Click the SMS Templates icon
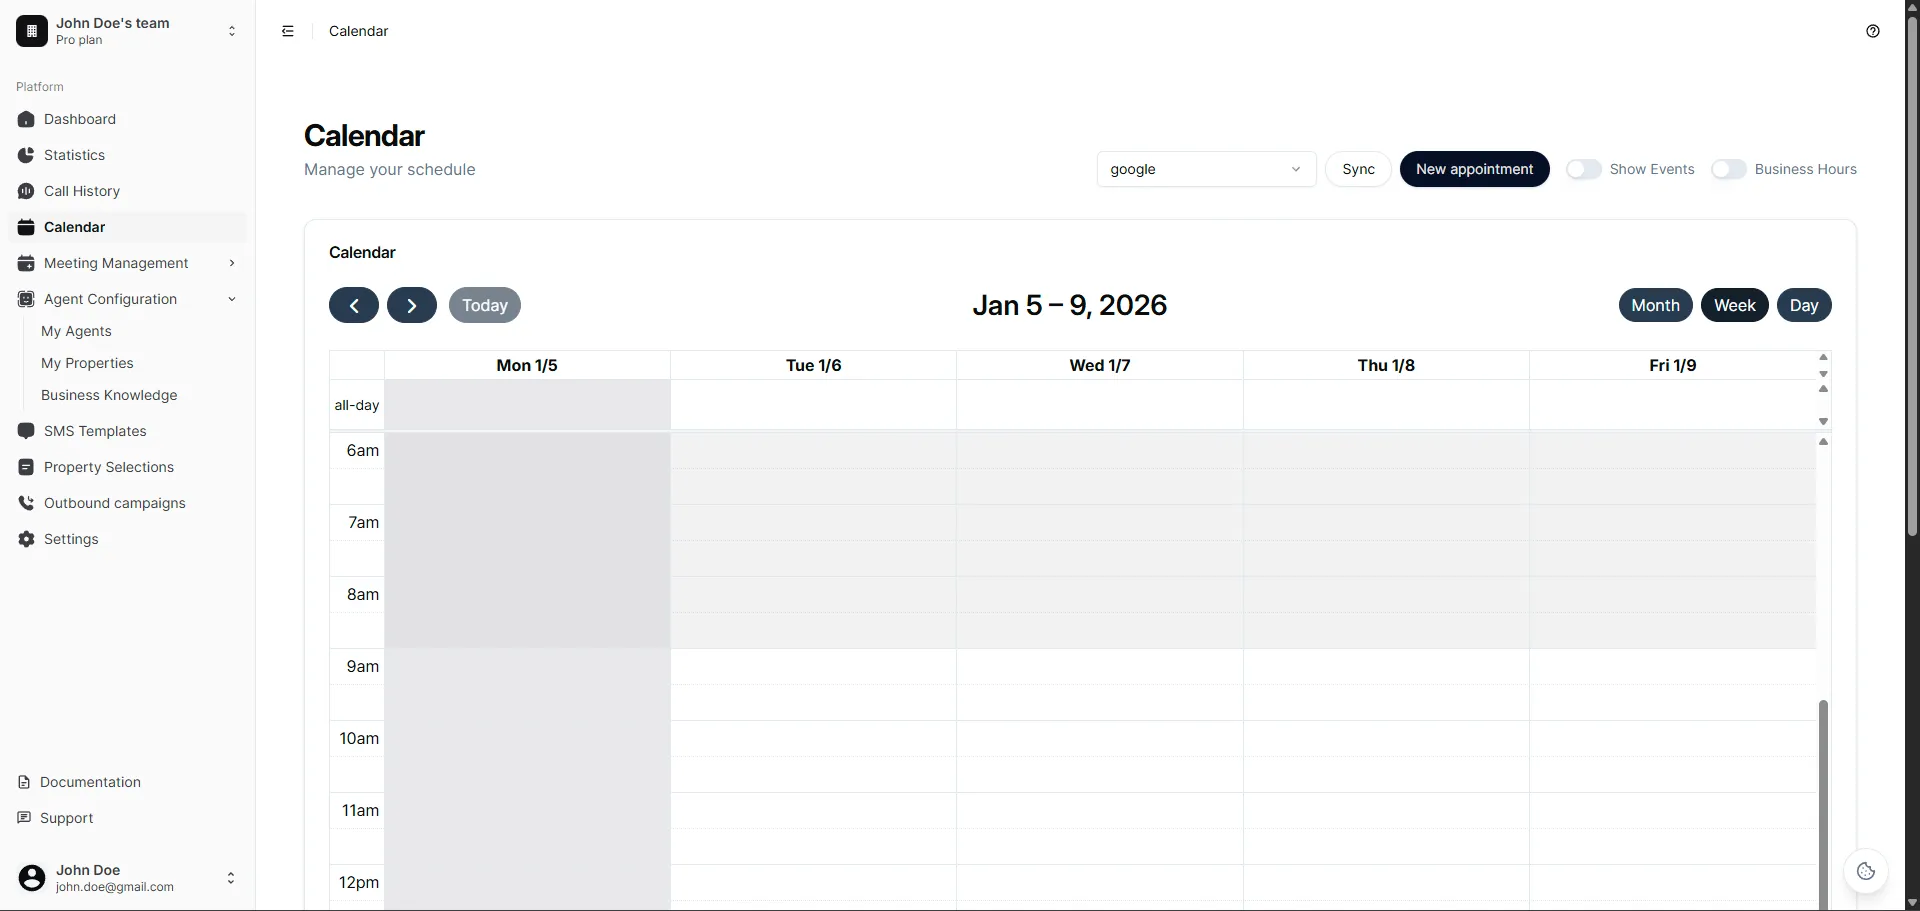Screen dimensions: 1920x911 click(26, 431)
